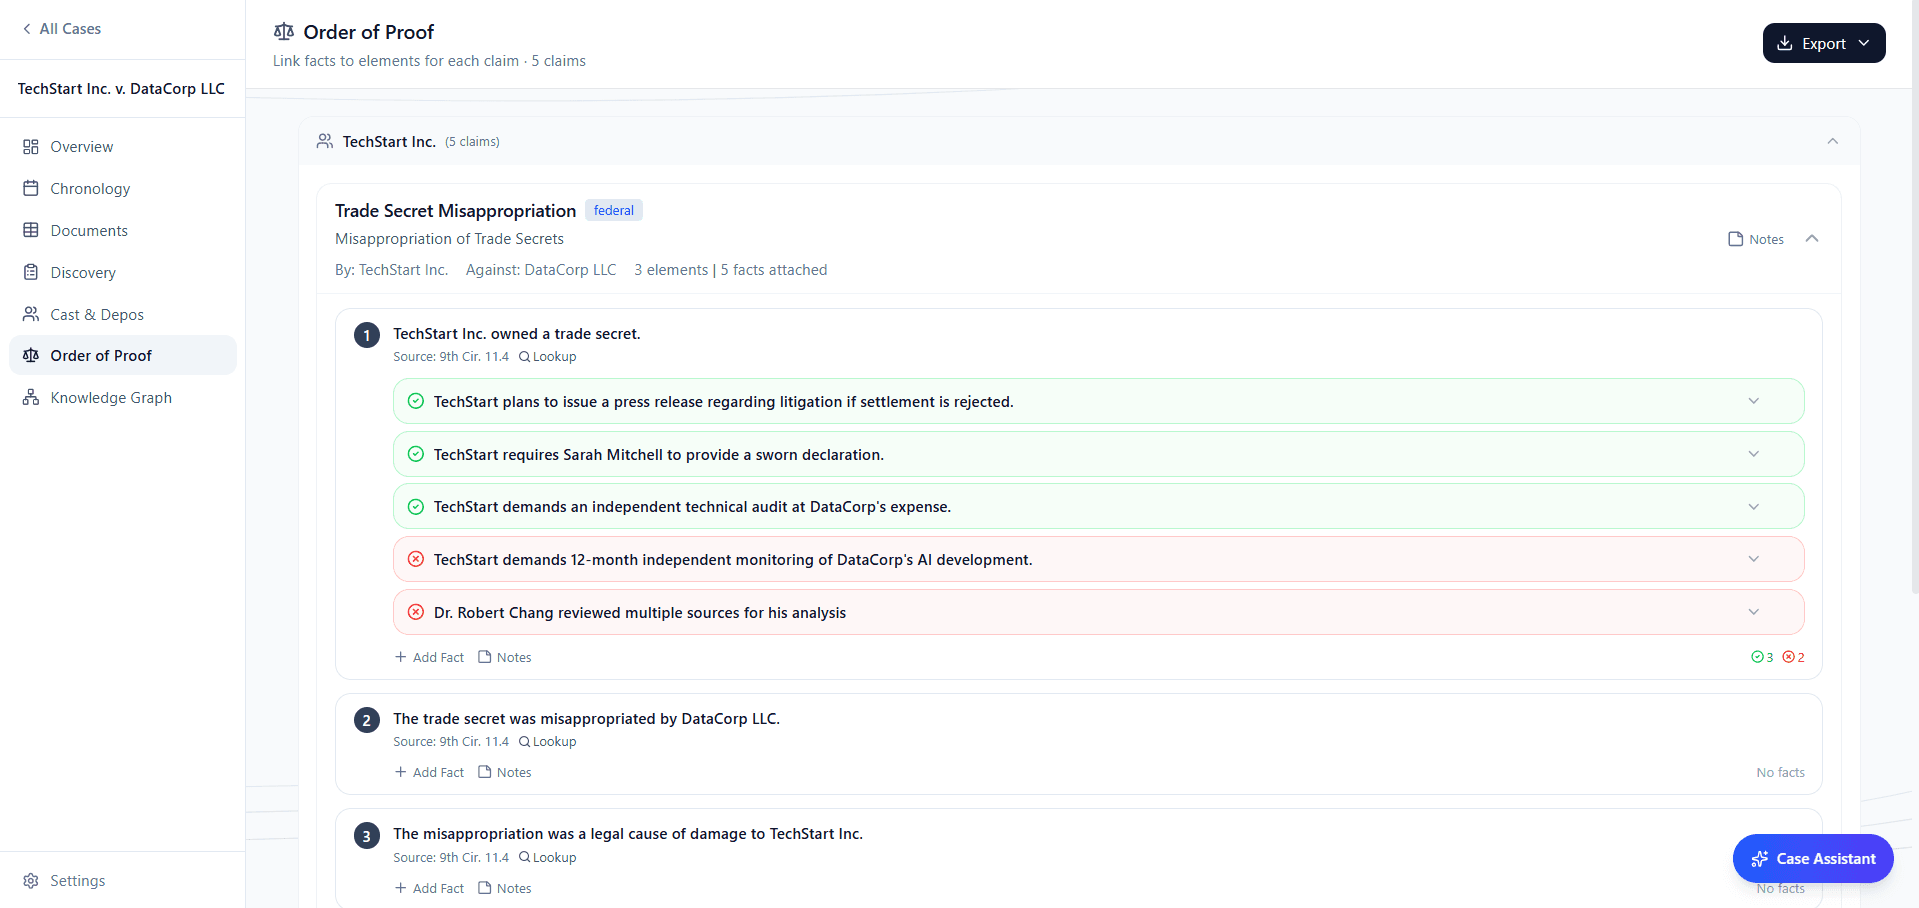The image size is (1919, 908).
Task: Click the Chronology calendar icon
Action: click(x=31, y=189)
